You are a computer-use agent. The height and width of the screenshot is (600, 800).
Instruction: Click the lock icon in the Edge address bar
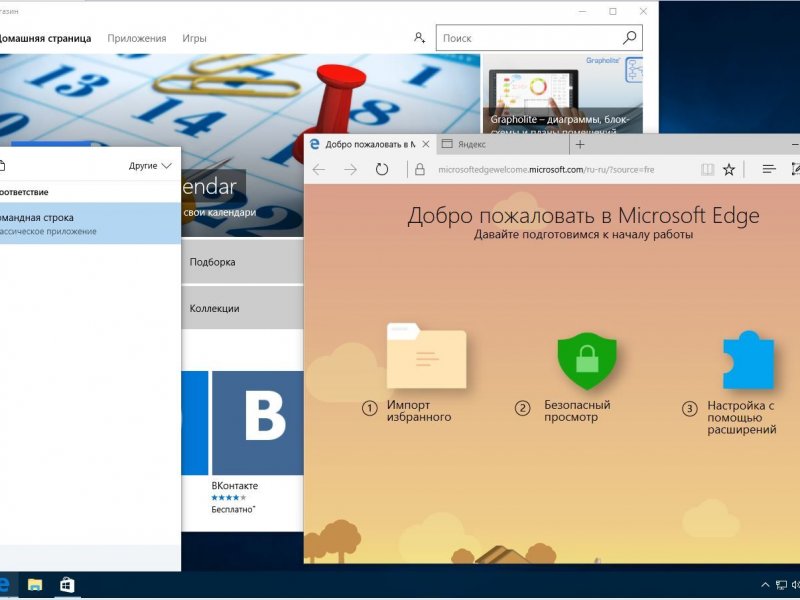pos(420,169)
